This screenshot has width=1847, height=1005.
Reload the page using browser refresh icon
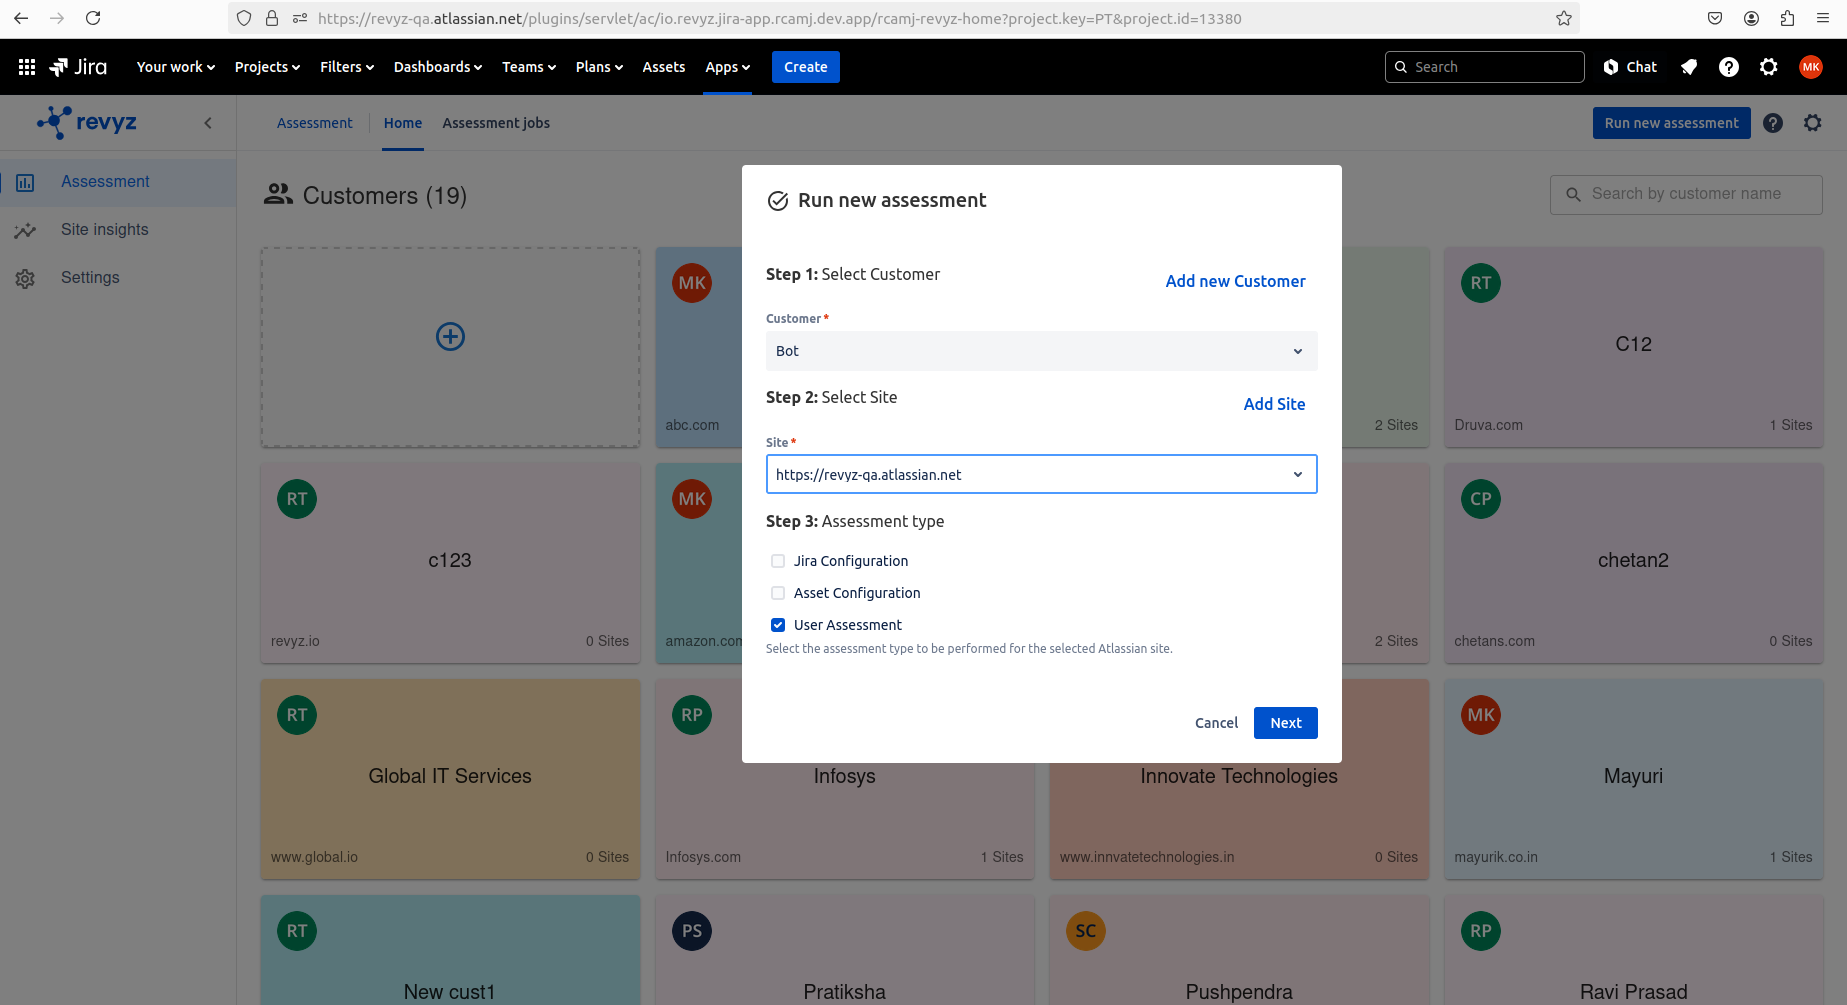tap(93, 18)
